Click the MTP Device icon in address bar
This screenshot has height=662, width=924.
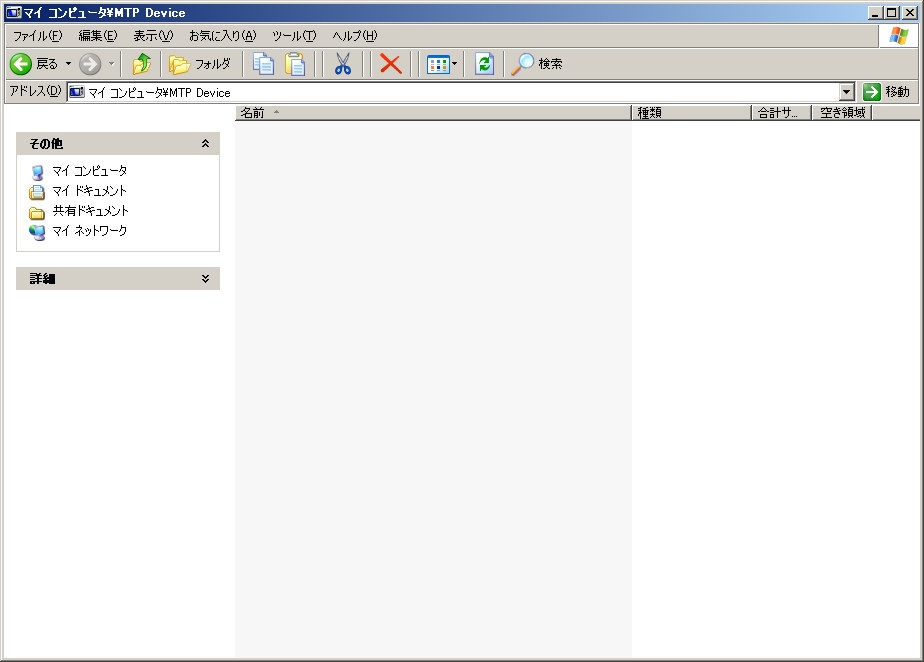77,92
